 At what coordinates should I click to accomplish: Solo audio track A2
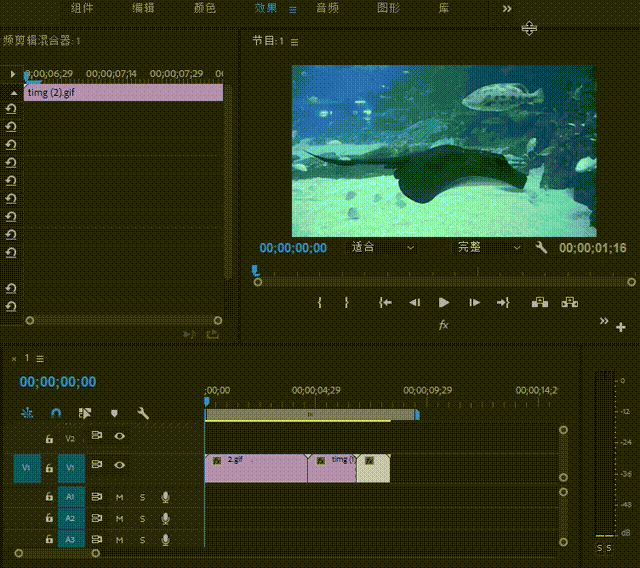(x=142, y=518)
